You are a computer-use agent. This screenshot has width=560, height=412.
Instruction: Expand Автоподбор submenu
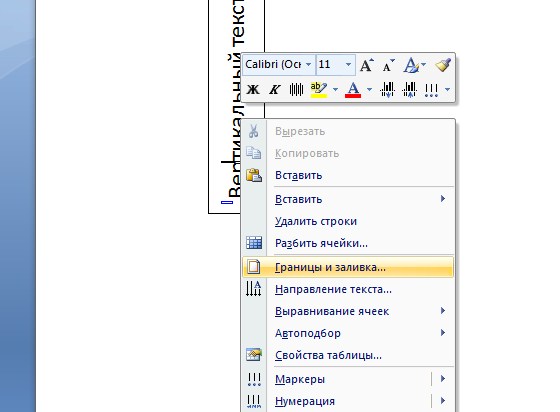tap(348, 333)
